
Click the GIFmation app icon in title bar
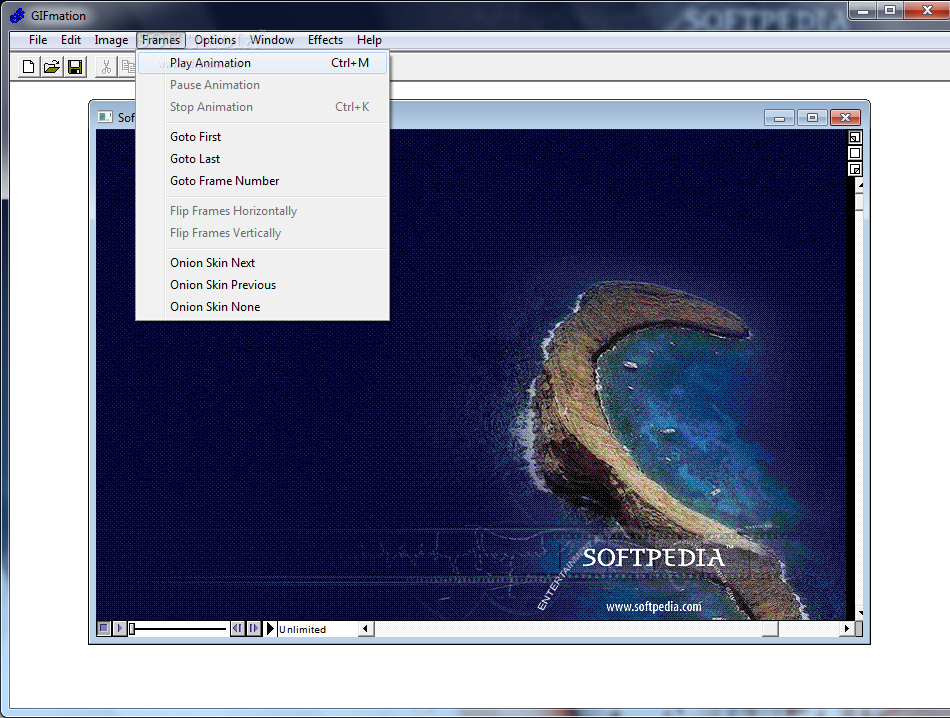(18, 15)
